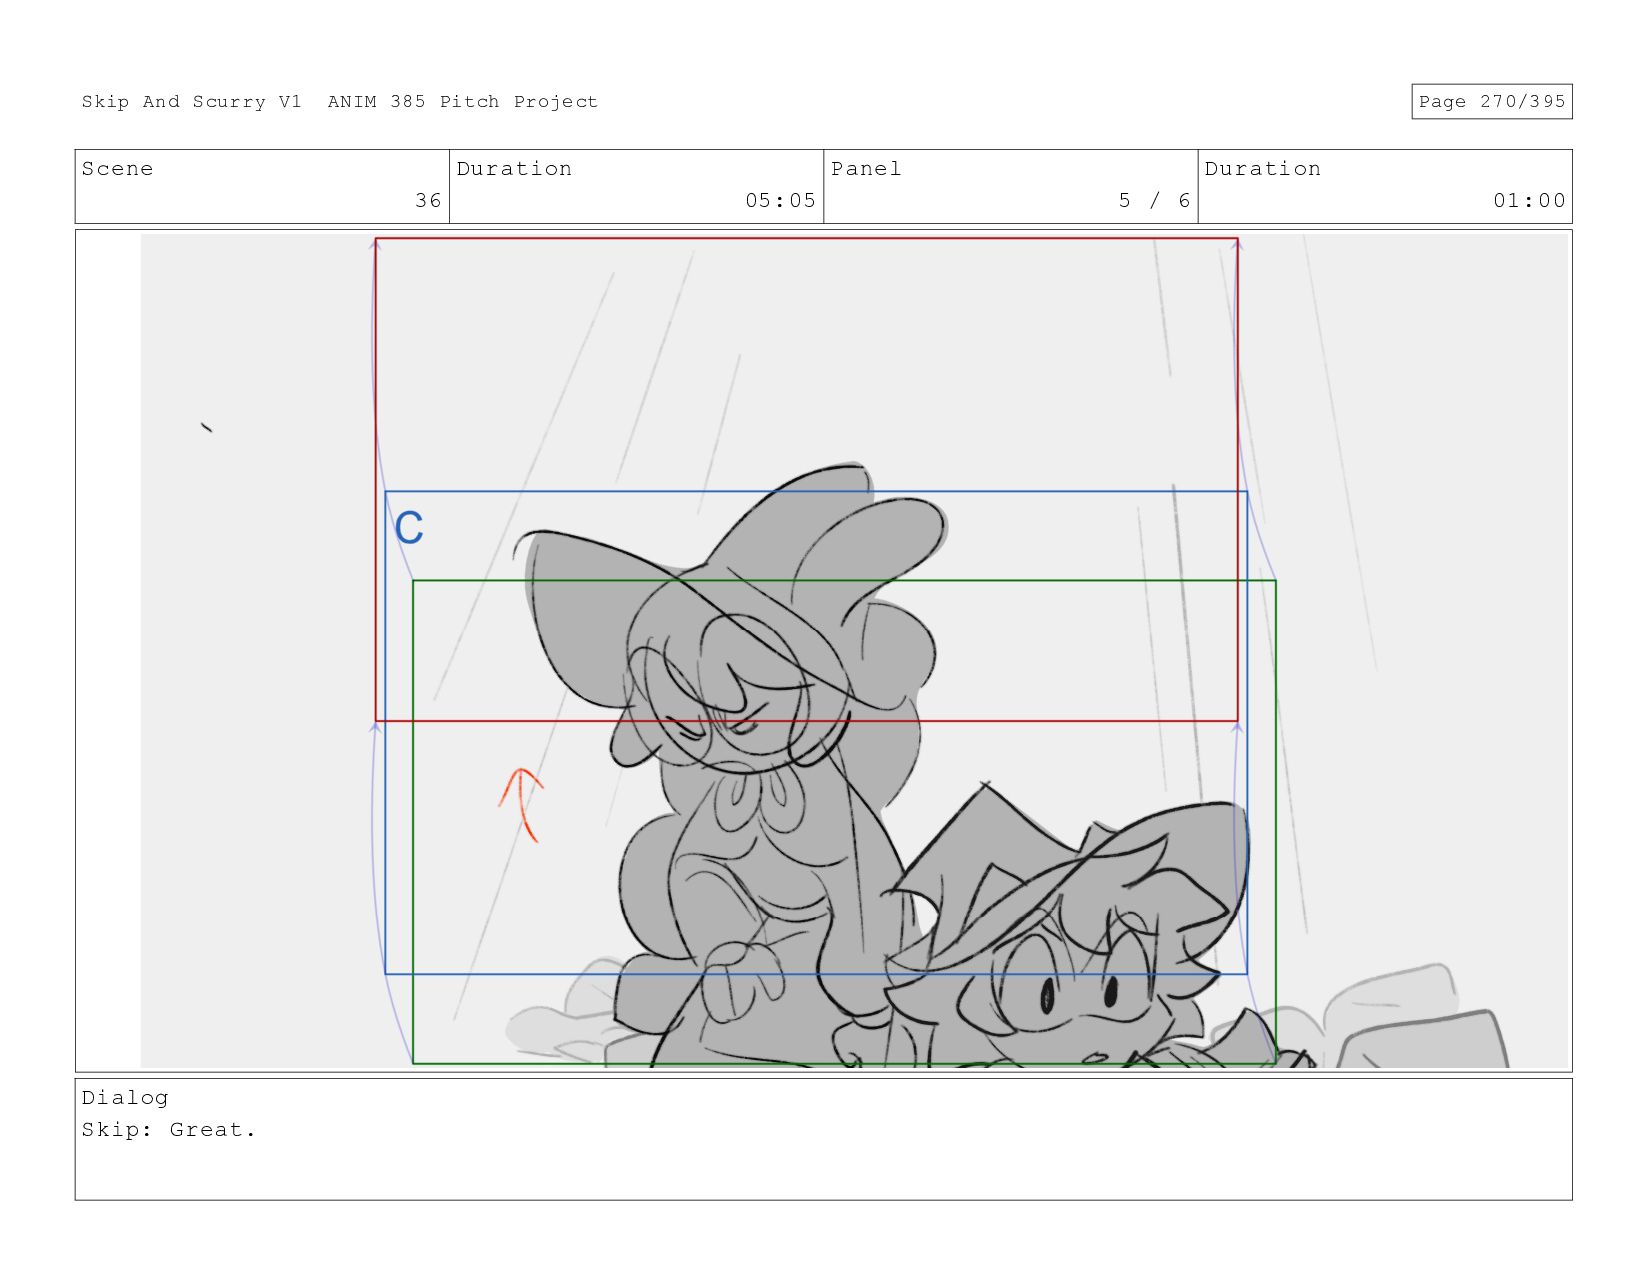The image size is (1650, 1275).
Task: Select the 'Page 270/395' page indicator
Action: [1491, 102]
